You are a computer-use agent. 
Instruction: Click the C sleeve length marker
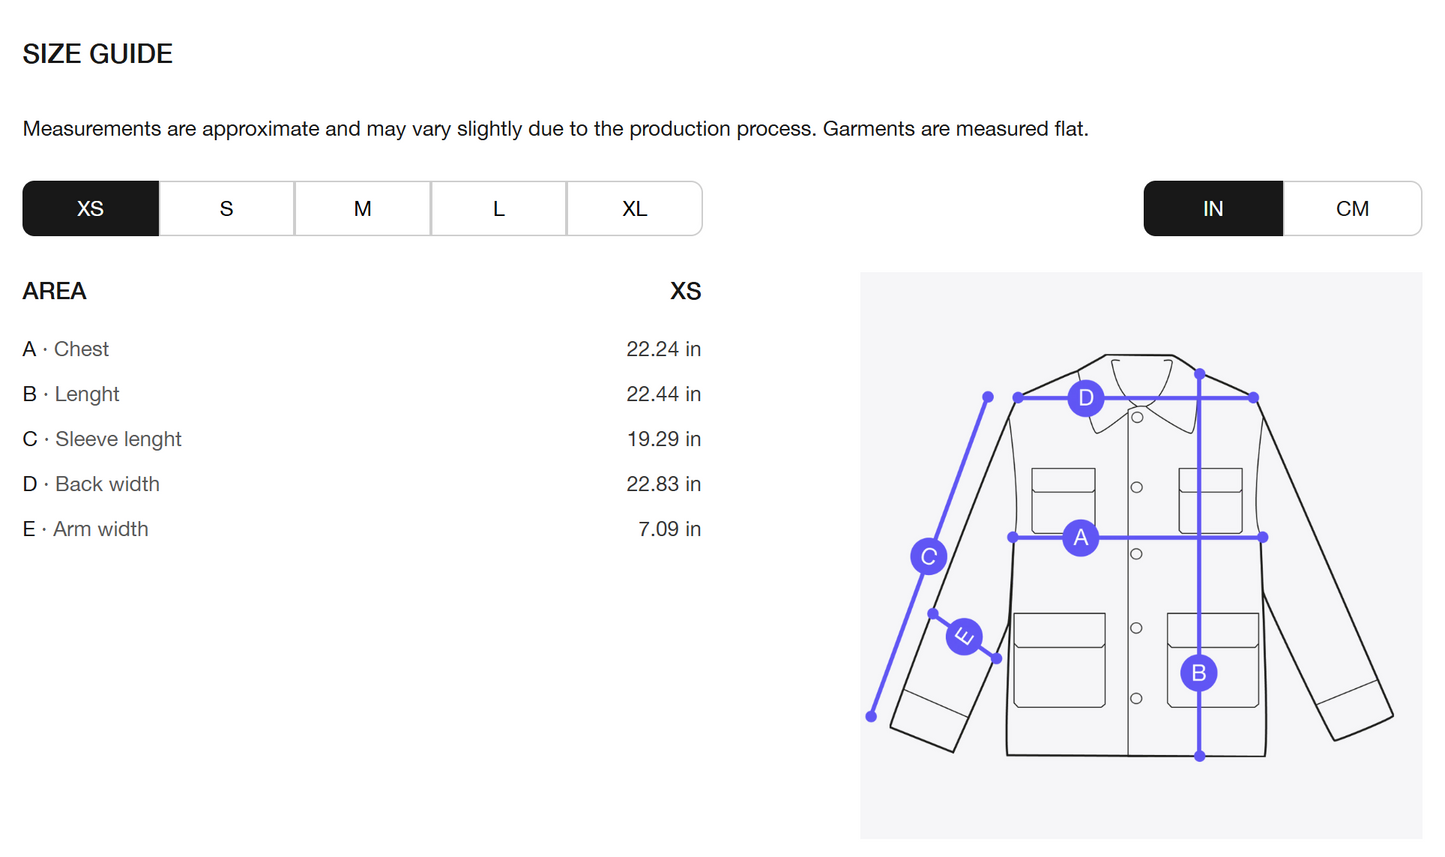pyautogui.click(x=928, y=556)
